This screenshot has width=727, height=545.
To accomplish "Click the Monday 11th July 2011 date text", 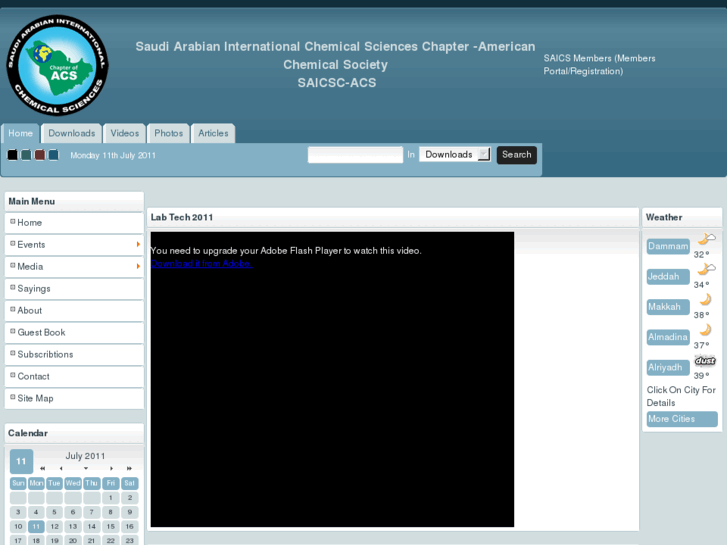I will (113, 155).
